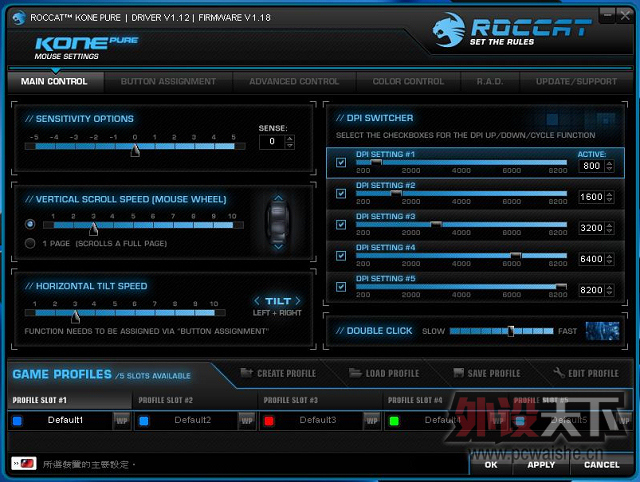640x482 pixels.
Task: Click the 8200 DPI value field
Action: pos(592,290)
